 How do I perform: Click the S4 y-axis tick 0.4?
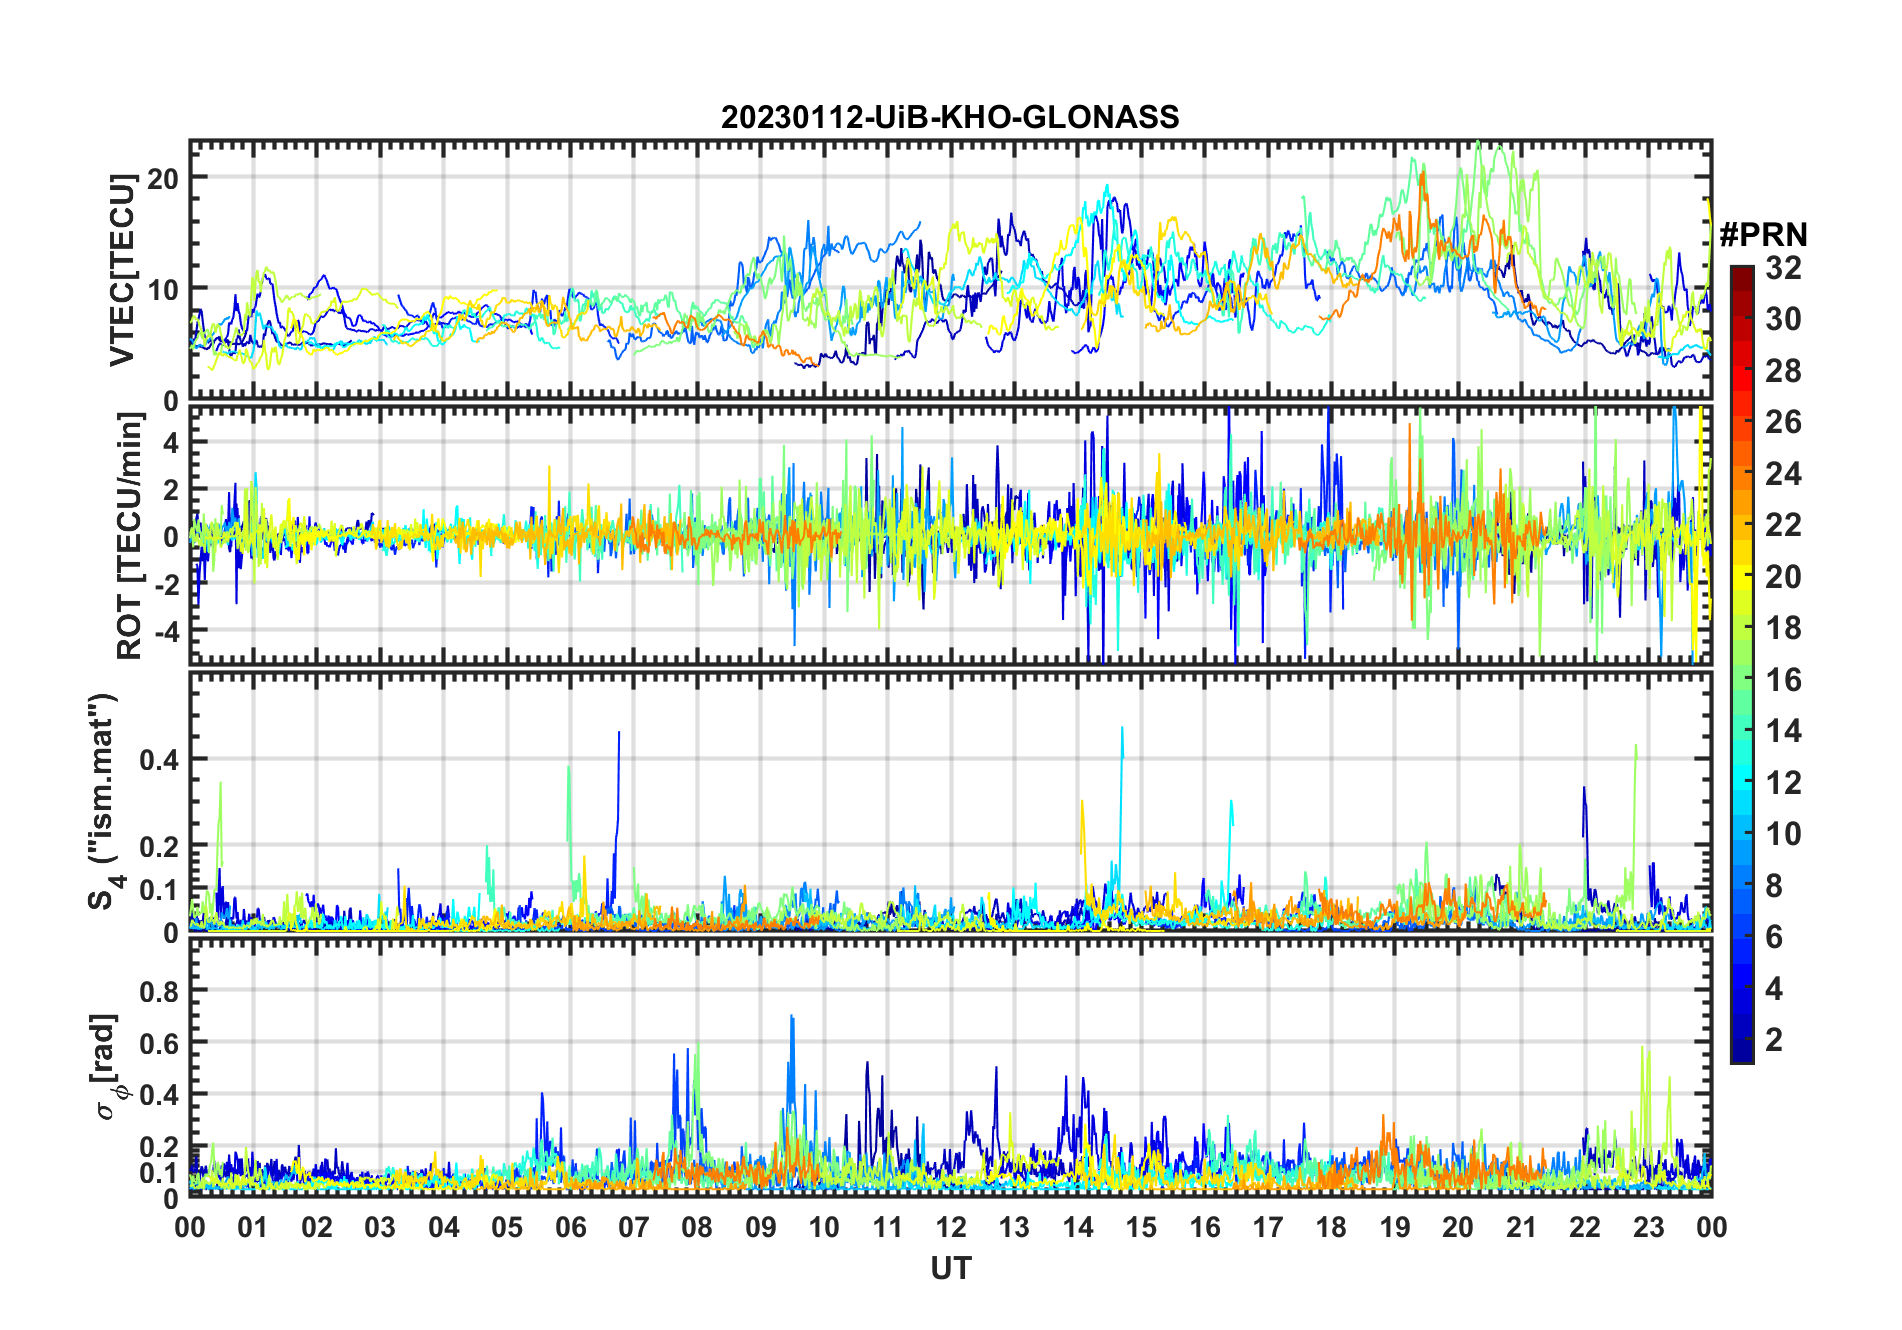pyautogui.click(x=159, y=760)
